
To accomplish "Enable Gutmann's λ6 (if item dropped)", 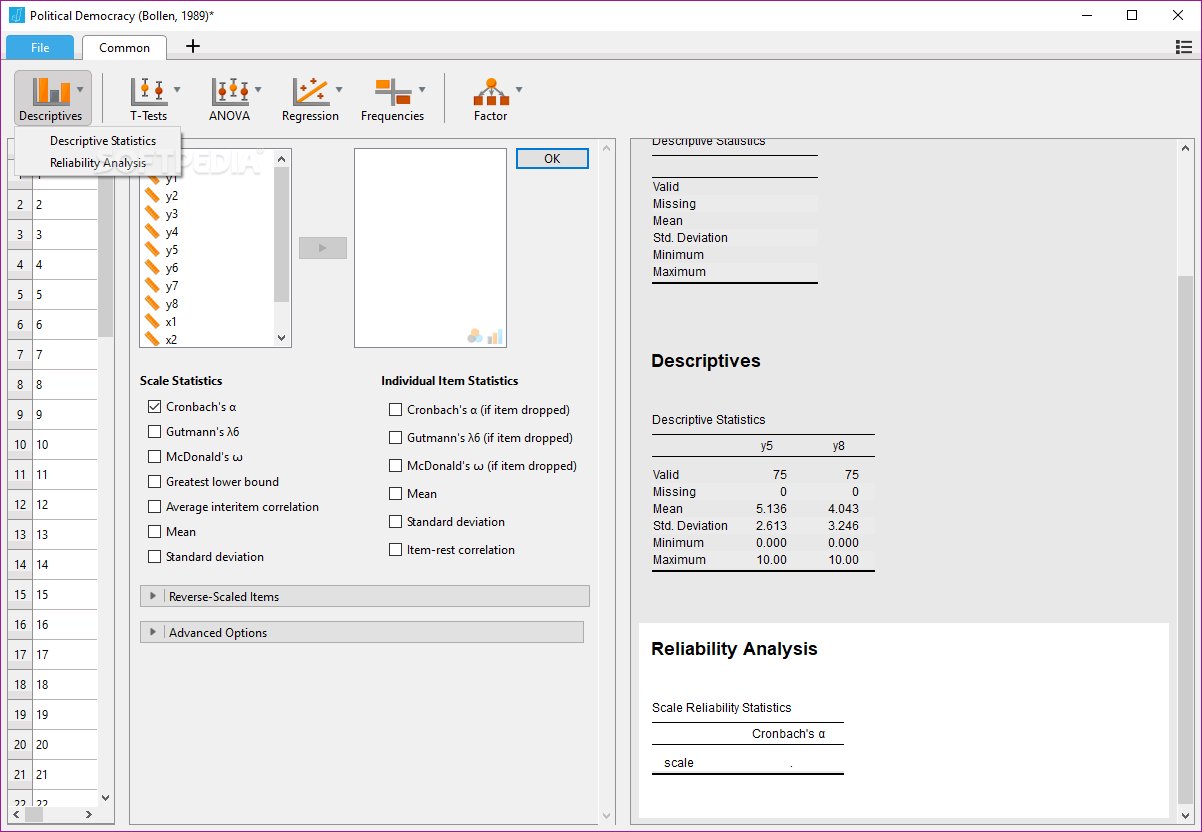I will click(396, 438).
